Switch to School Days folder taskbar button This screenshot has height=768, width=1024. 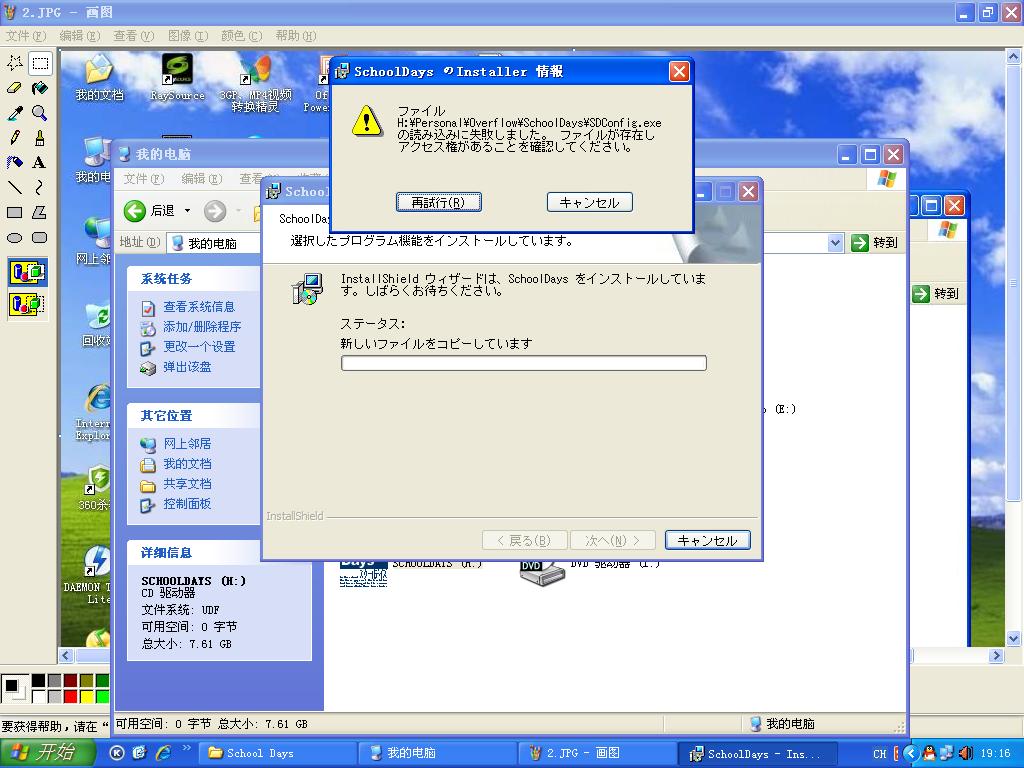pos(278,753)
